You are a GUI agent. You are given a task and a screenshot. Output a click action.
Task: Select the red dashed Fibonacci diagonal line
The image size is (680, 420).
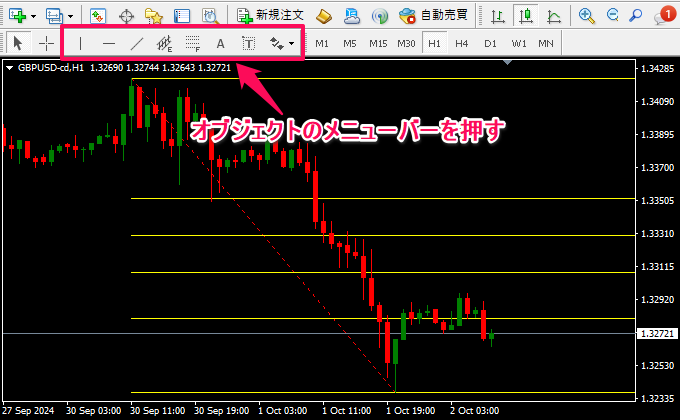click(263, 236)
